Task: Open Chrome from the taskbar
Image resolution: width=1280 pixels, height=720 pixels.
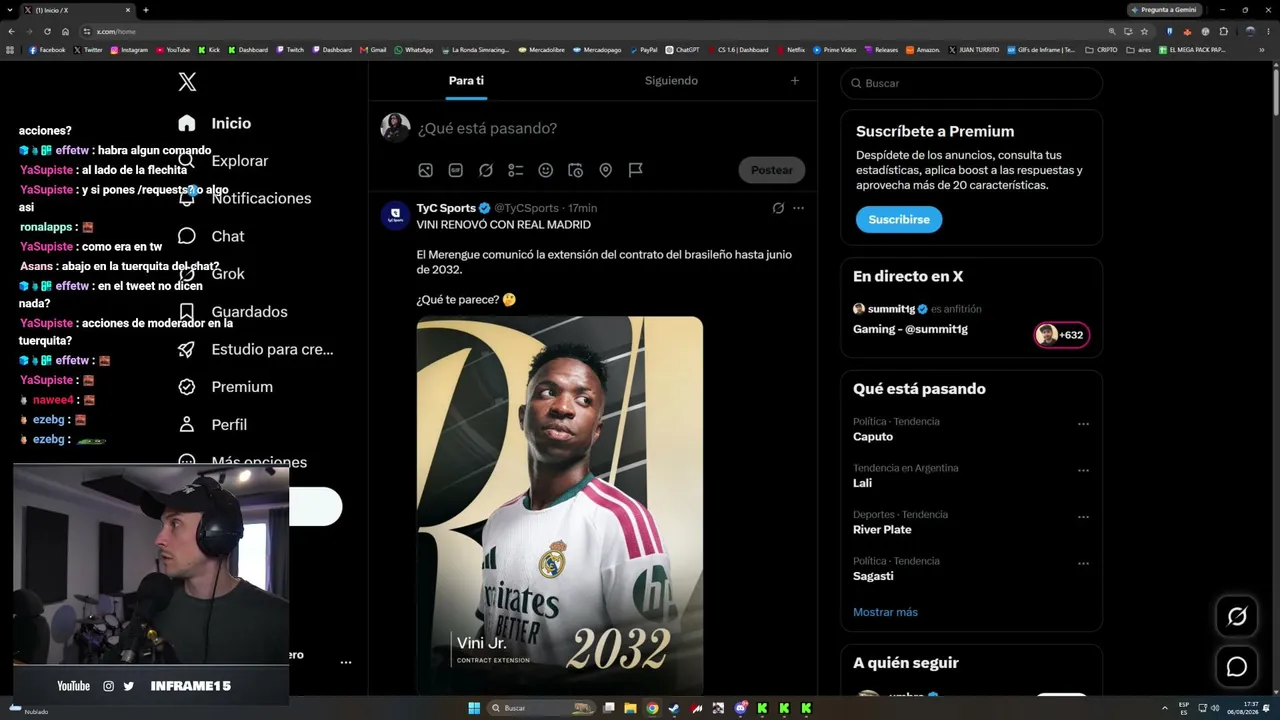Action: point(652,708)
